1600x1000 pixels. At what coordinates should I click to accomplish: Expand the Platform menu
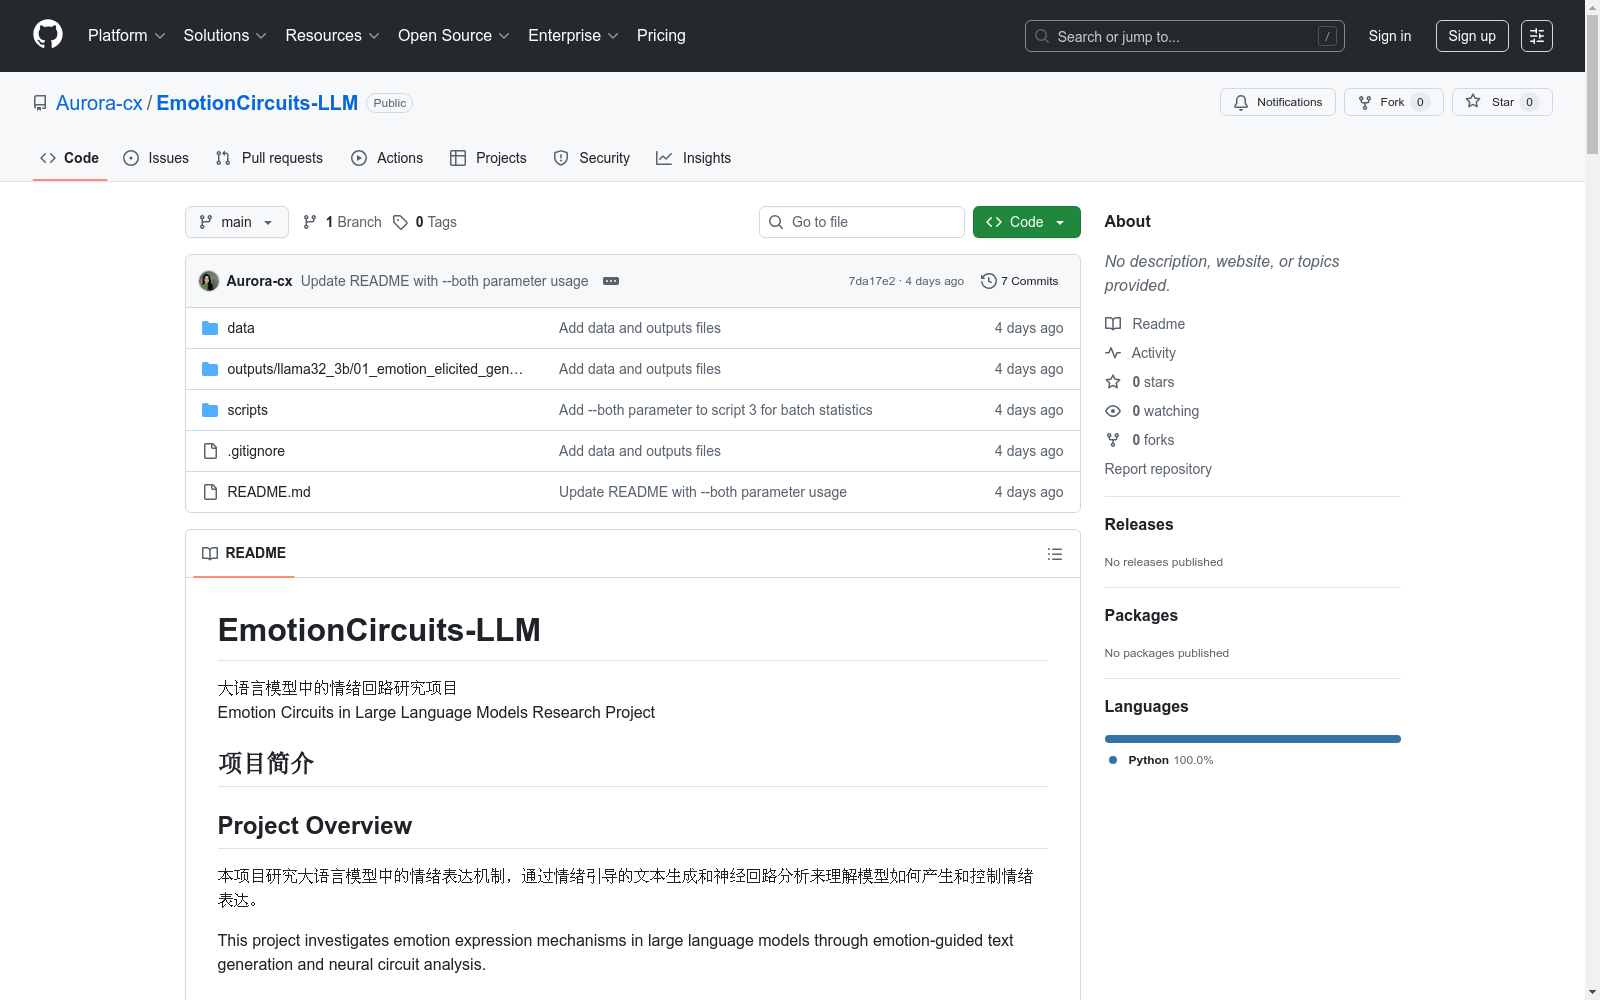click(x=126, y=36)
